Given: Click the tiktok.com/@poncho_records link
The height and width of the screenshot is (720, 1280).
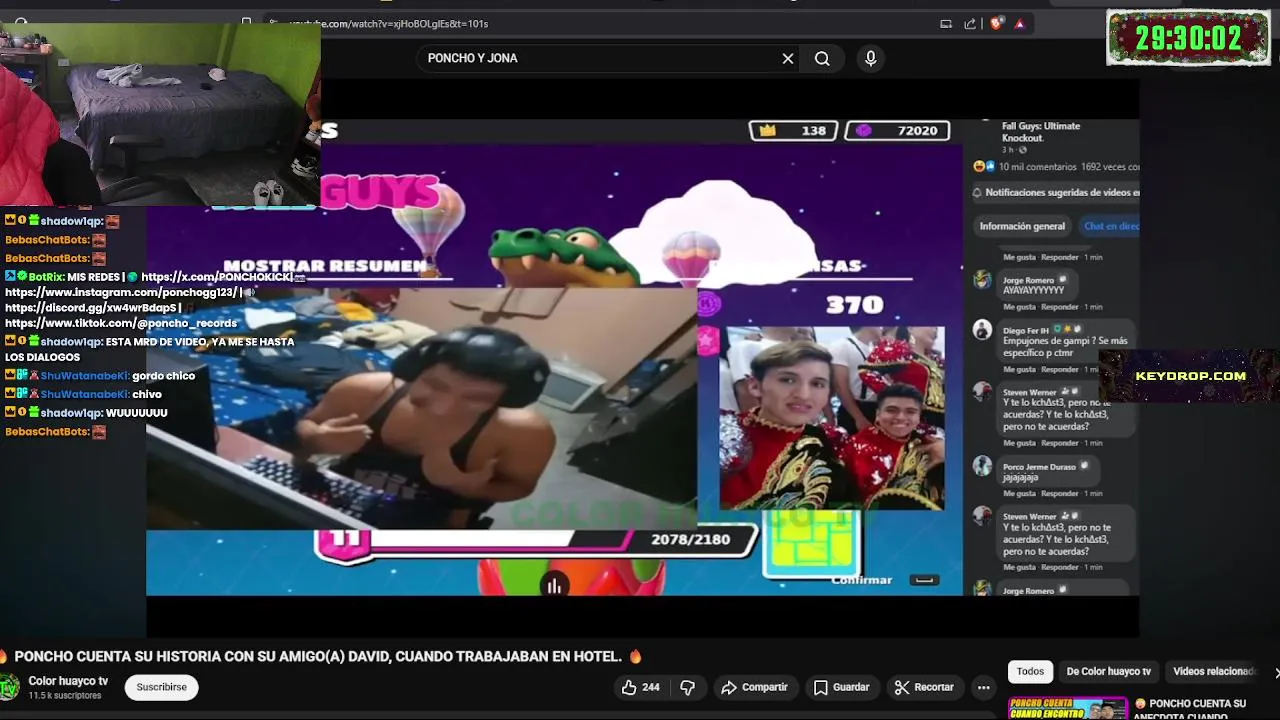Looking at the screenshot, I should coord(121,324).
